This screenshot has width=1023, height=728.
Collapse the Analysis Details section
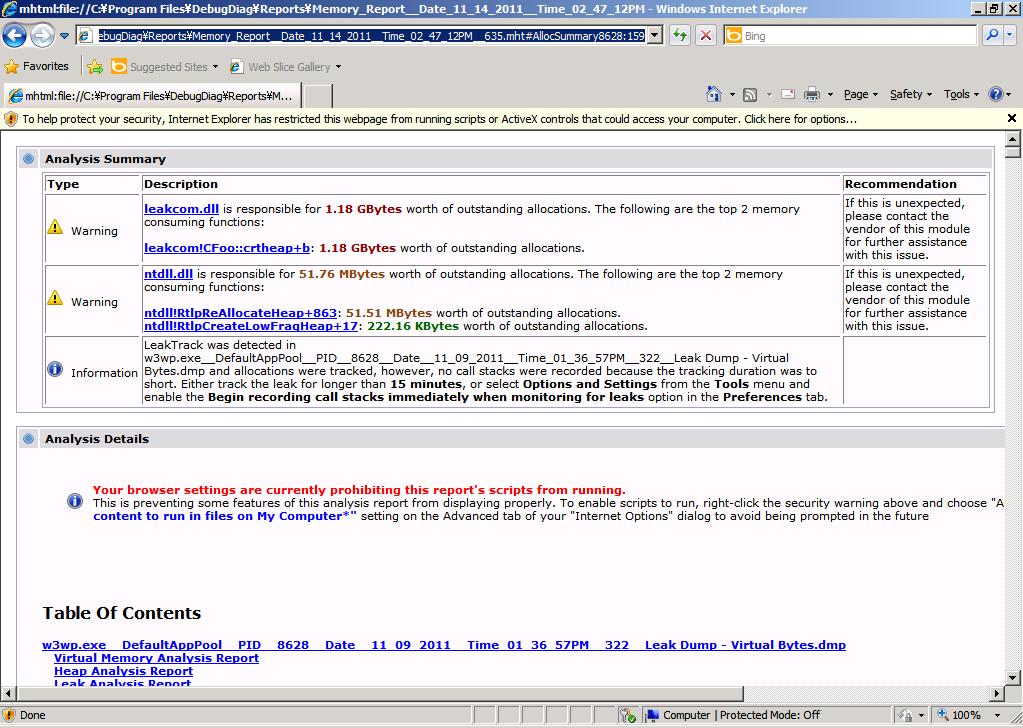point(28,439)
